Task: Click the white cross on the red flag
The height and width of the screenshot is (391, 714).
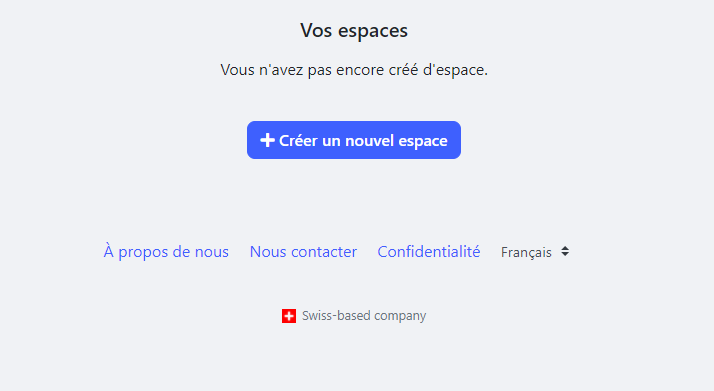Action: [x=289, y=316]
